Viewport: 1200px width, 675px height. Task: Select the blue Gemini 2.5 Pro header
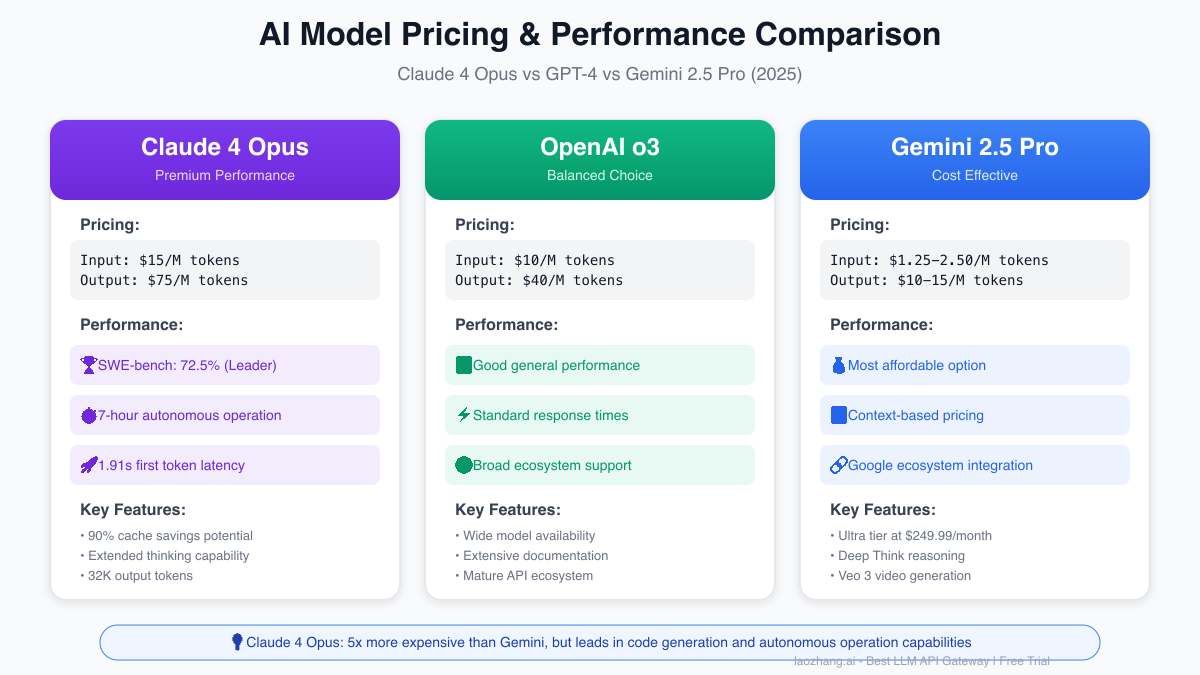coord(975,159)
